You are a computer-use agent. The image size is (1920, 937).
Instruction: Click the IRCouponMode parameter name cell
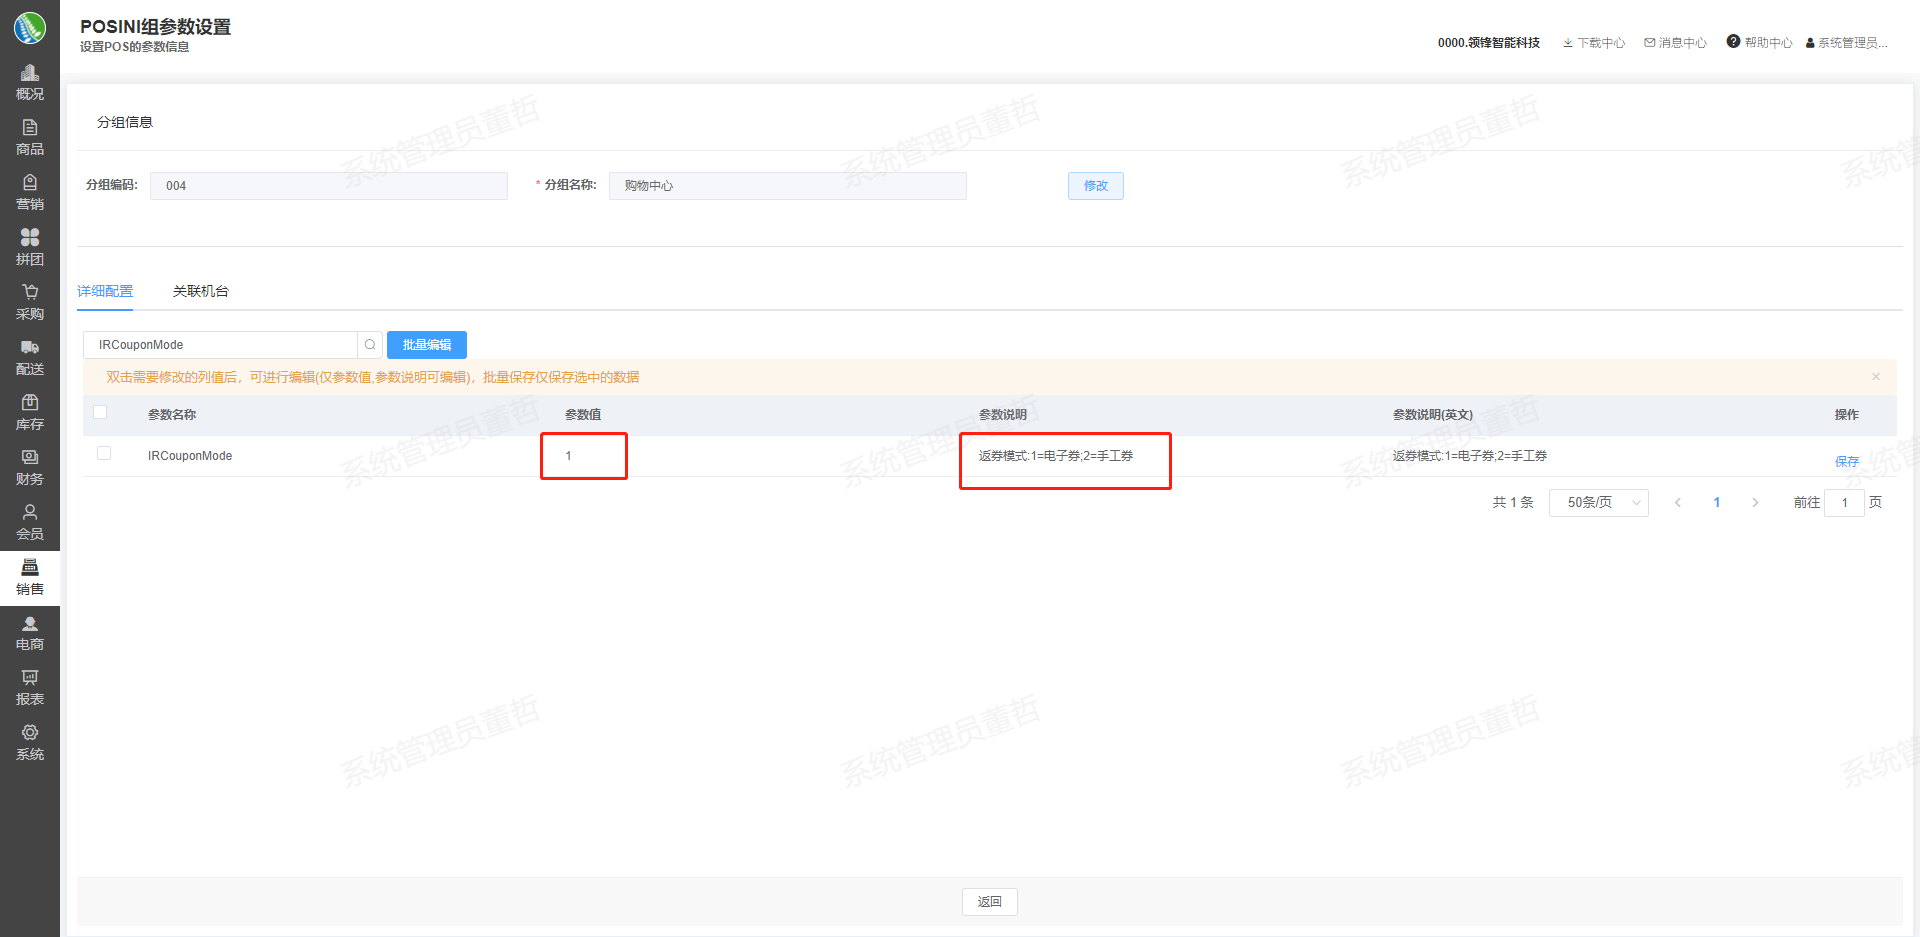pos(190,456)
